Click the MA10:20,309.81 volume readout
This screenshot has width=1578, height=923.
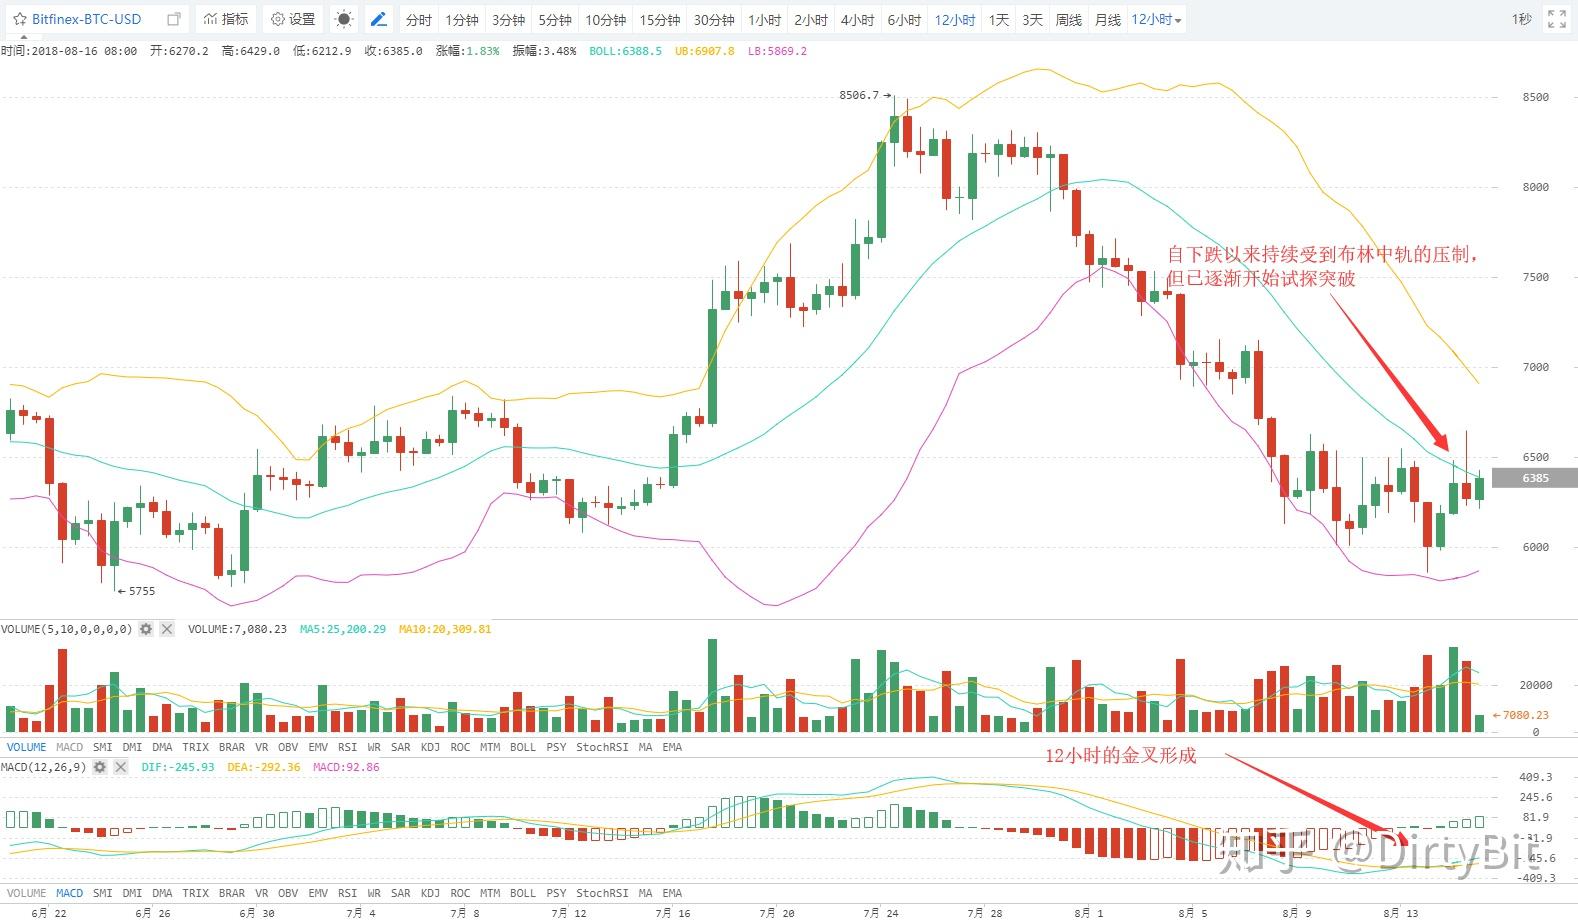pyautogui.click(x=445, y=629)
